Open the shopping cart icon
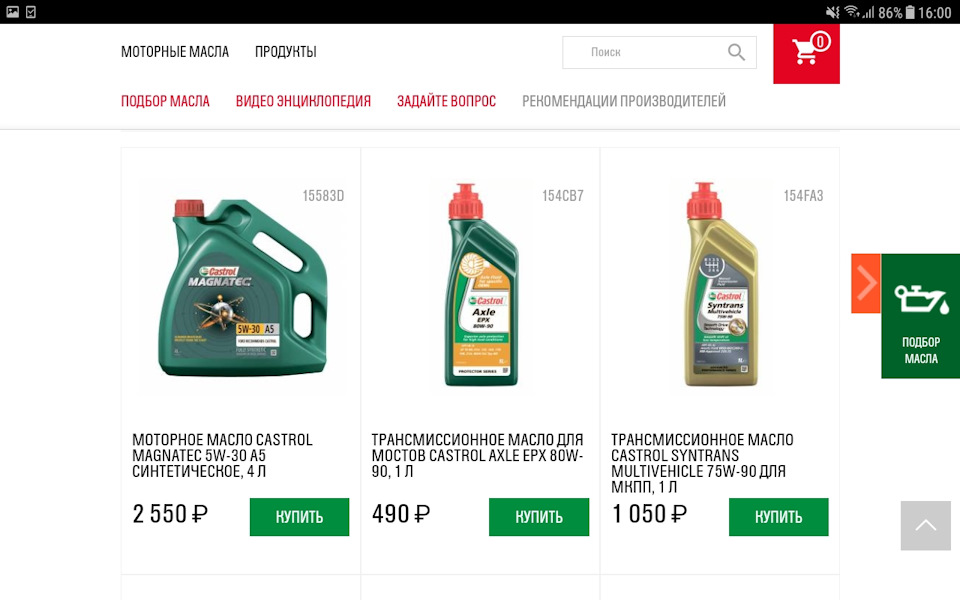The image size is (960, 600). point(806,53)
